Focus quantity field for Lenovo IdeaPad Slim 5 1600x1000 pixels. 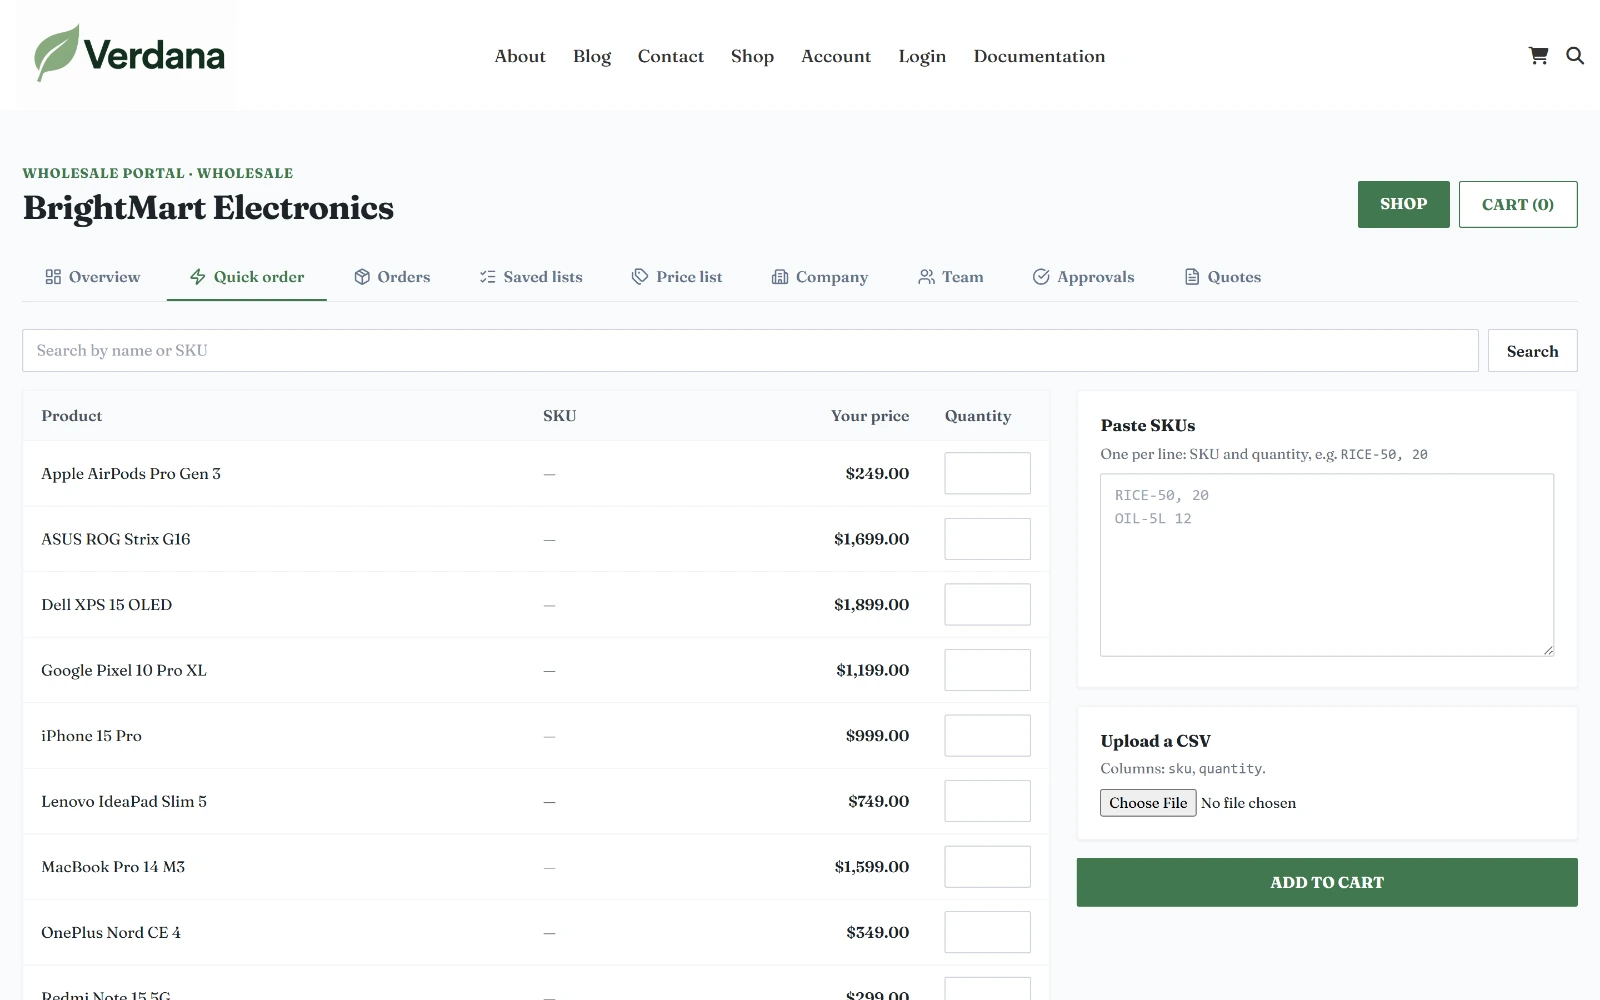click(x=987, y=801)
